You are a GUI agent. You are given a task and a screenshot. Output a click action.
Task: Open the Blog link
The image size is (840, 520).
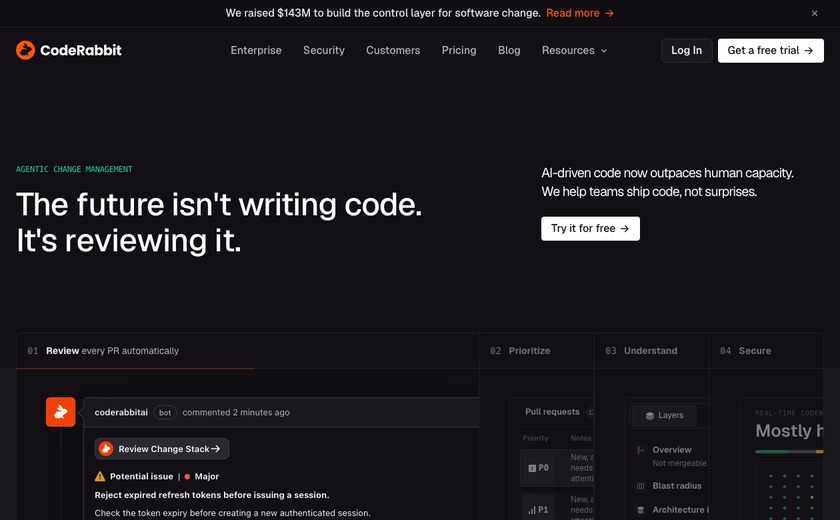click(x=509, y=50)
